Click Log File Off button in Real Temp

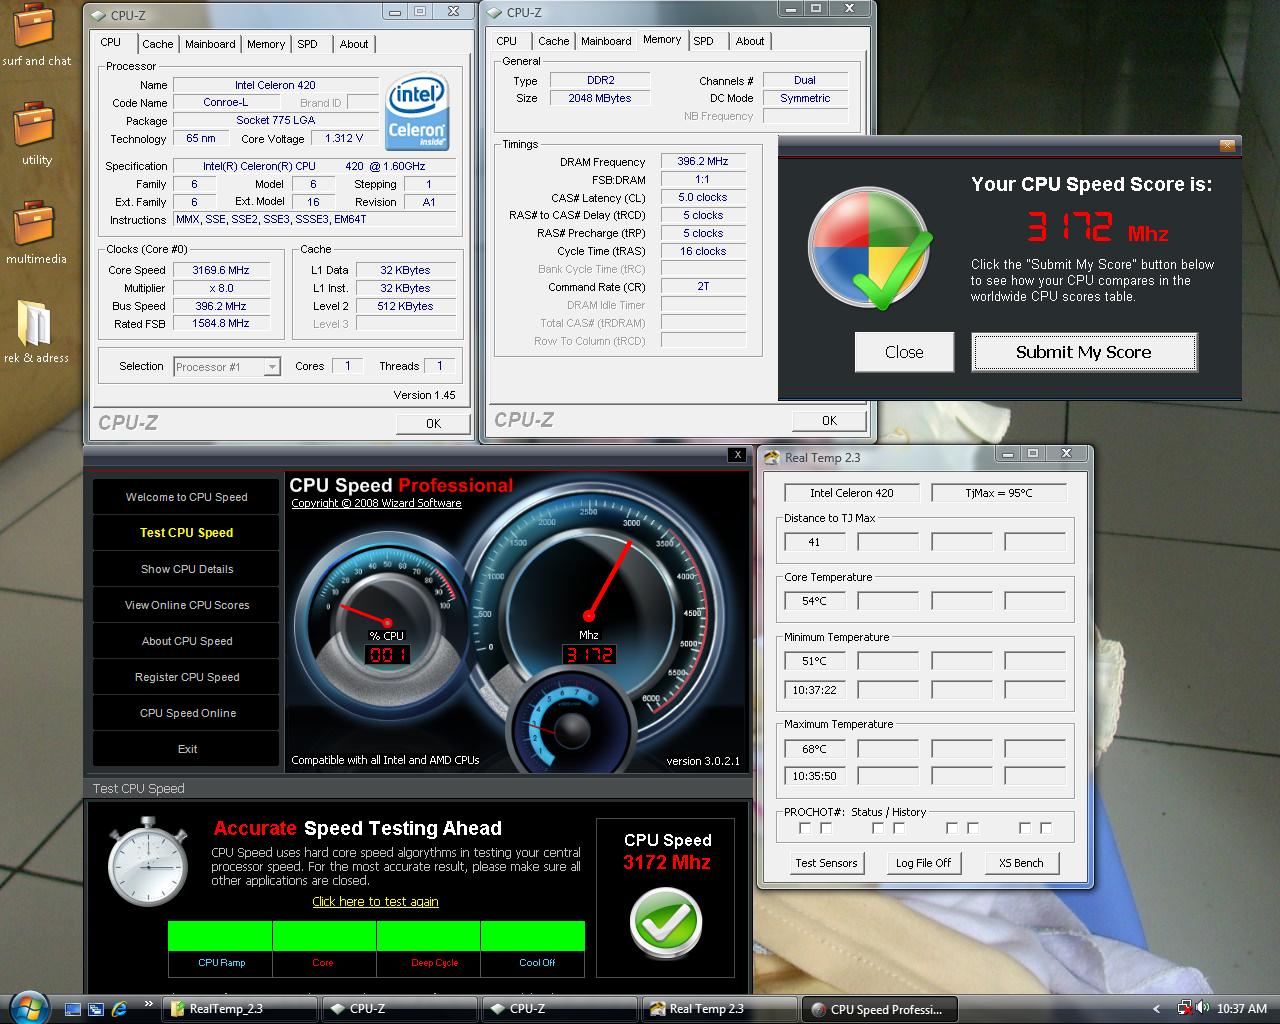[923, 863]
